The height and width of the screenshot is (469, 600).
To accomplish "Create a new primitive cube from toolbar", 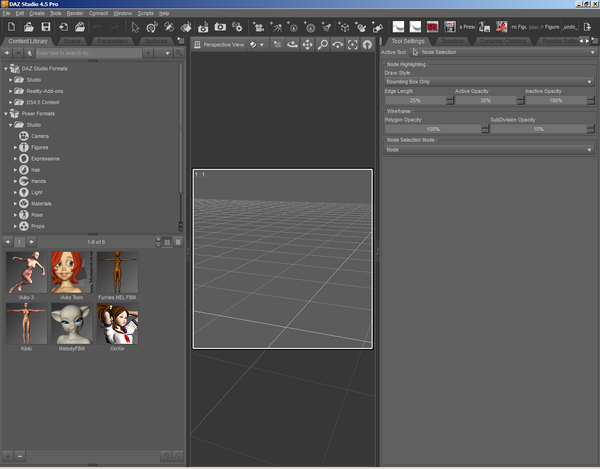I will pos(344,27).
